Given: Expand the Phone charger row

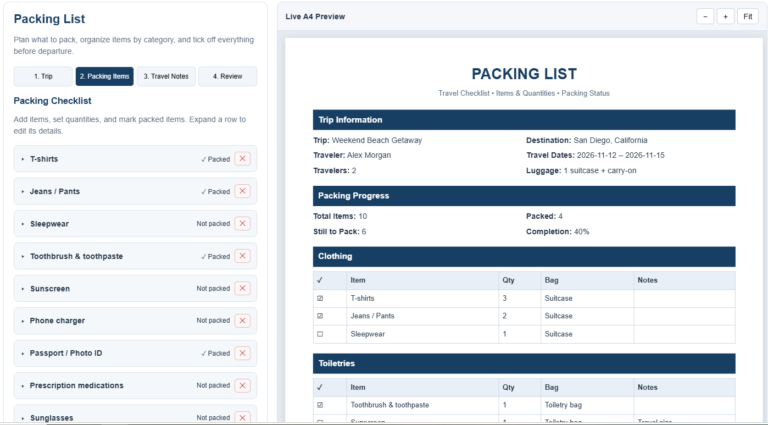Looking at the screenshot, I should (x=23, y=321).
